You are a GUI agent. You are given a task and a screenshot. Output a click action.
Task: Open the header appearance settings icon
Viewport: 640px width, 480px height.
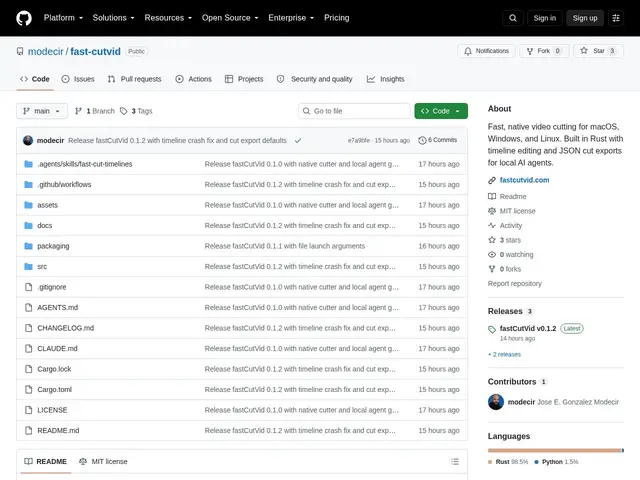pos(616,18)
